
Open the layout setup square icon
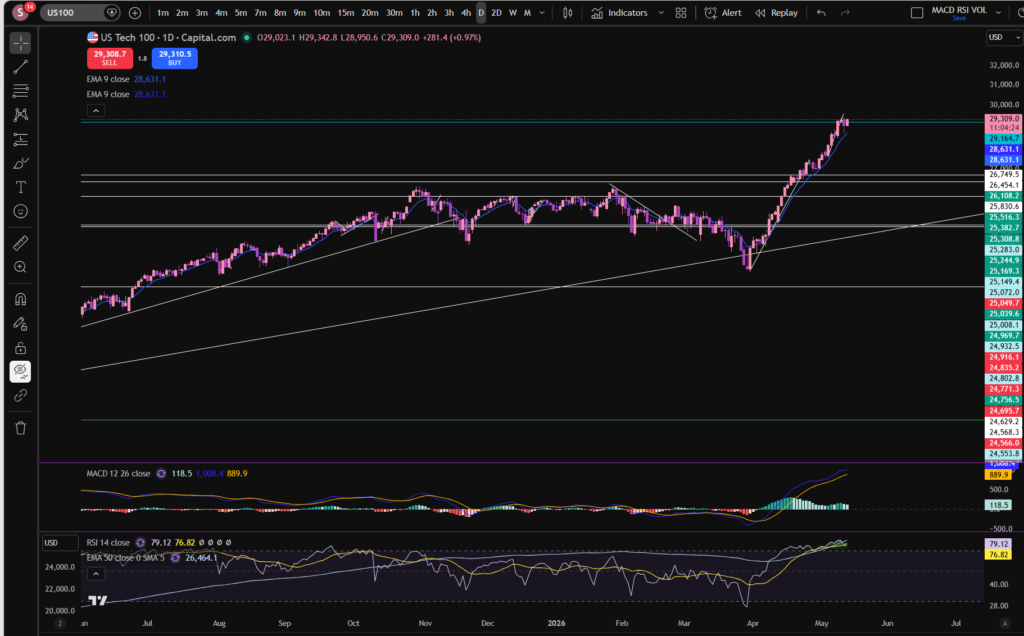coord(917,12)
